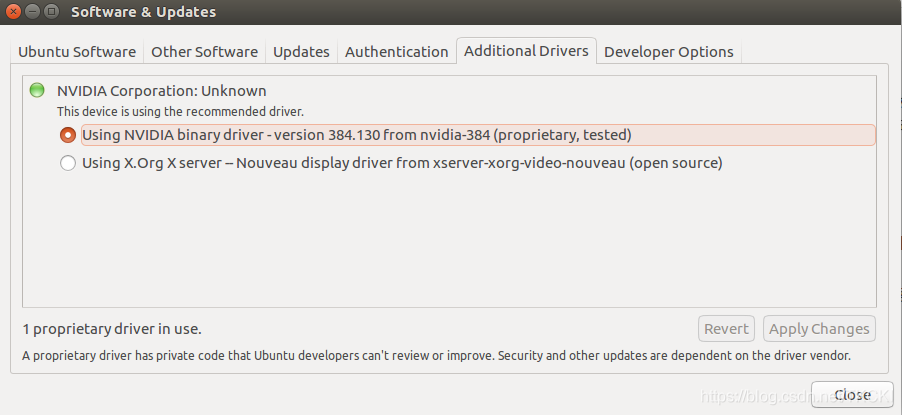Click the Close button at bottom right
The image size is (902, 415).
852,394
